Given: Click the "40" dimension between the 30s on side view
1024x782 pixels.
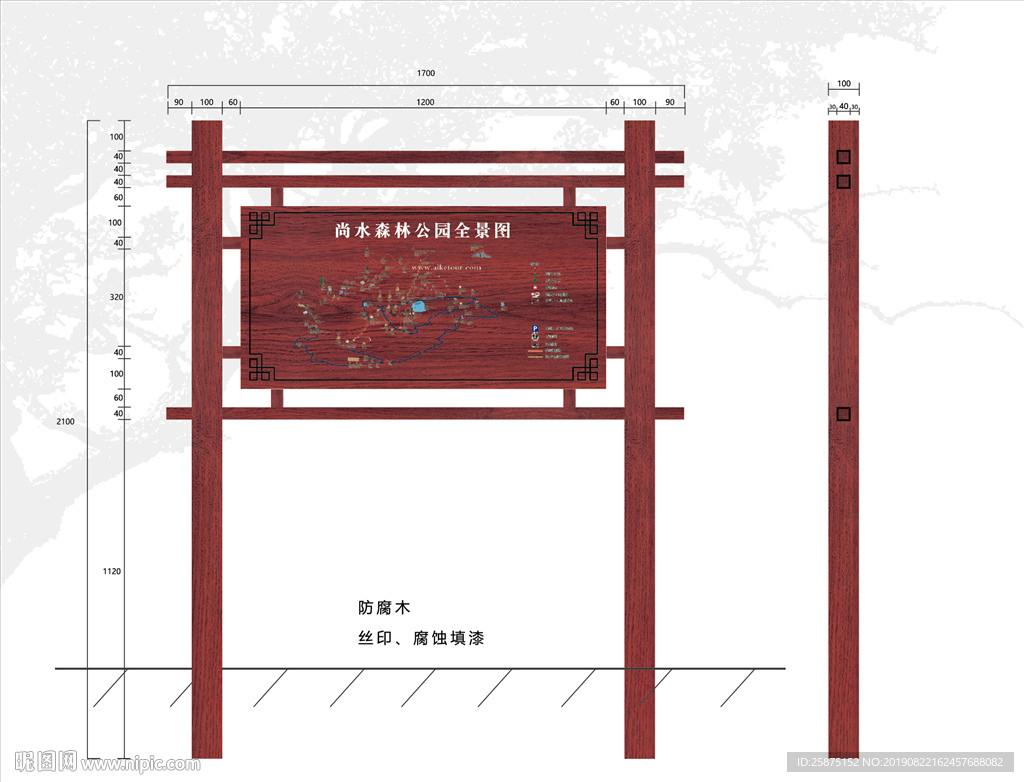Looking at the screenshot, I should pyautogui.click(x=844, y=106).
